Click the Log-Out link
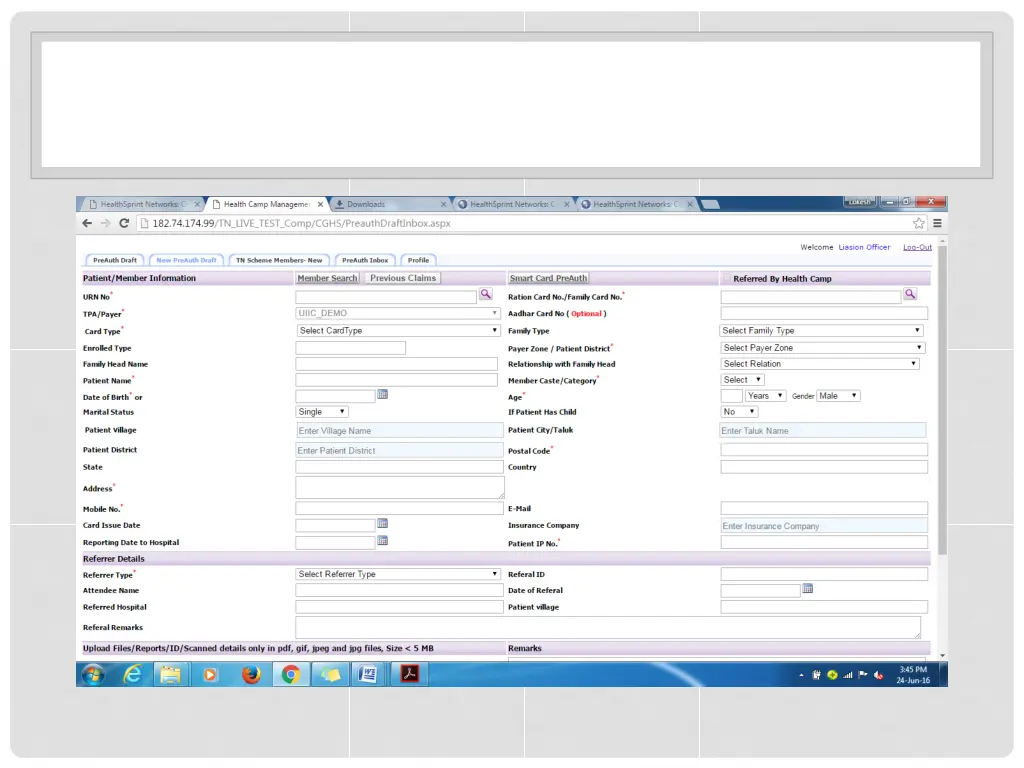The image size is (1024, 768). pos(918,247)
